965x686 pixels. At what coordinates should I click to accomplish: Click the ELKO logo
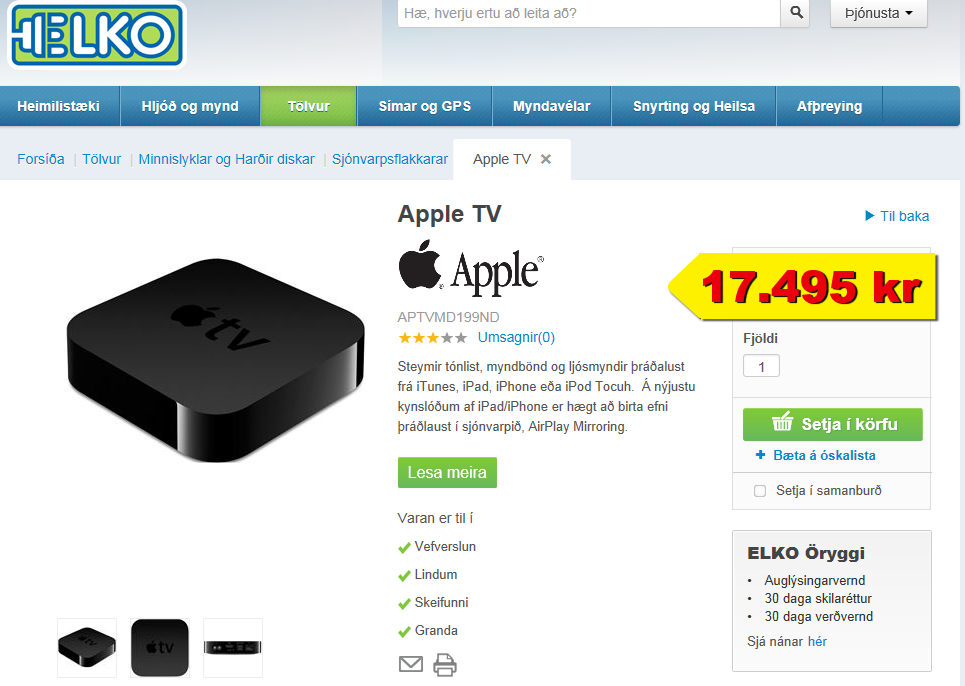pyautogui.click(x=97, y=34)
